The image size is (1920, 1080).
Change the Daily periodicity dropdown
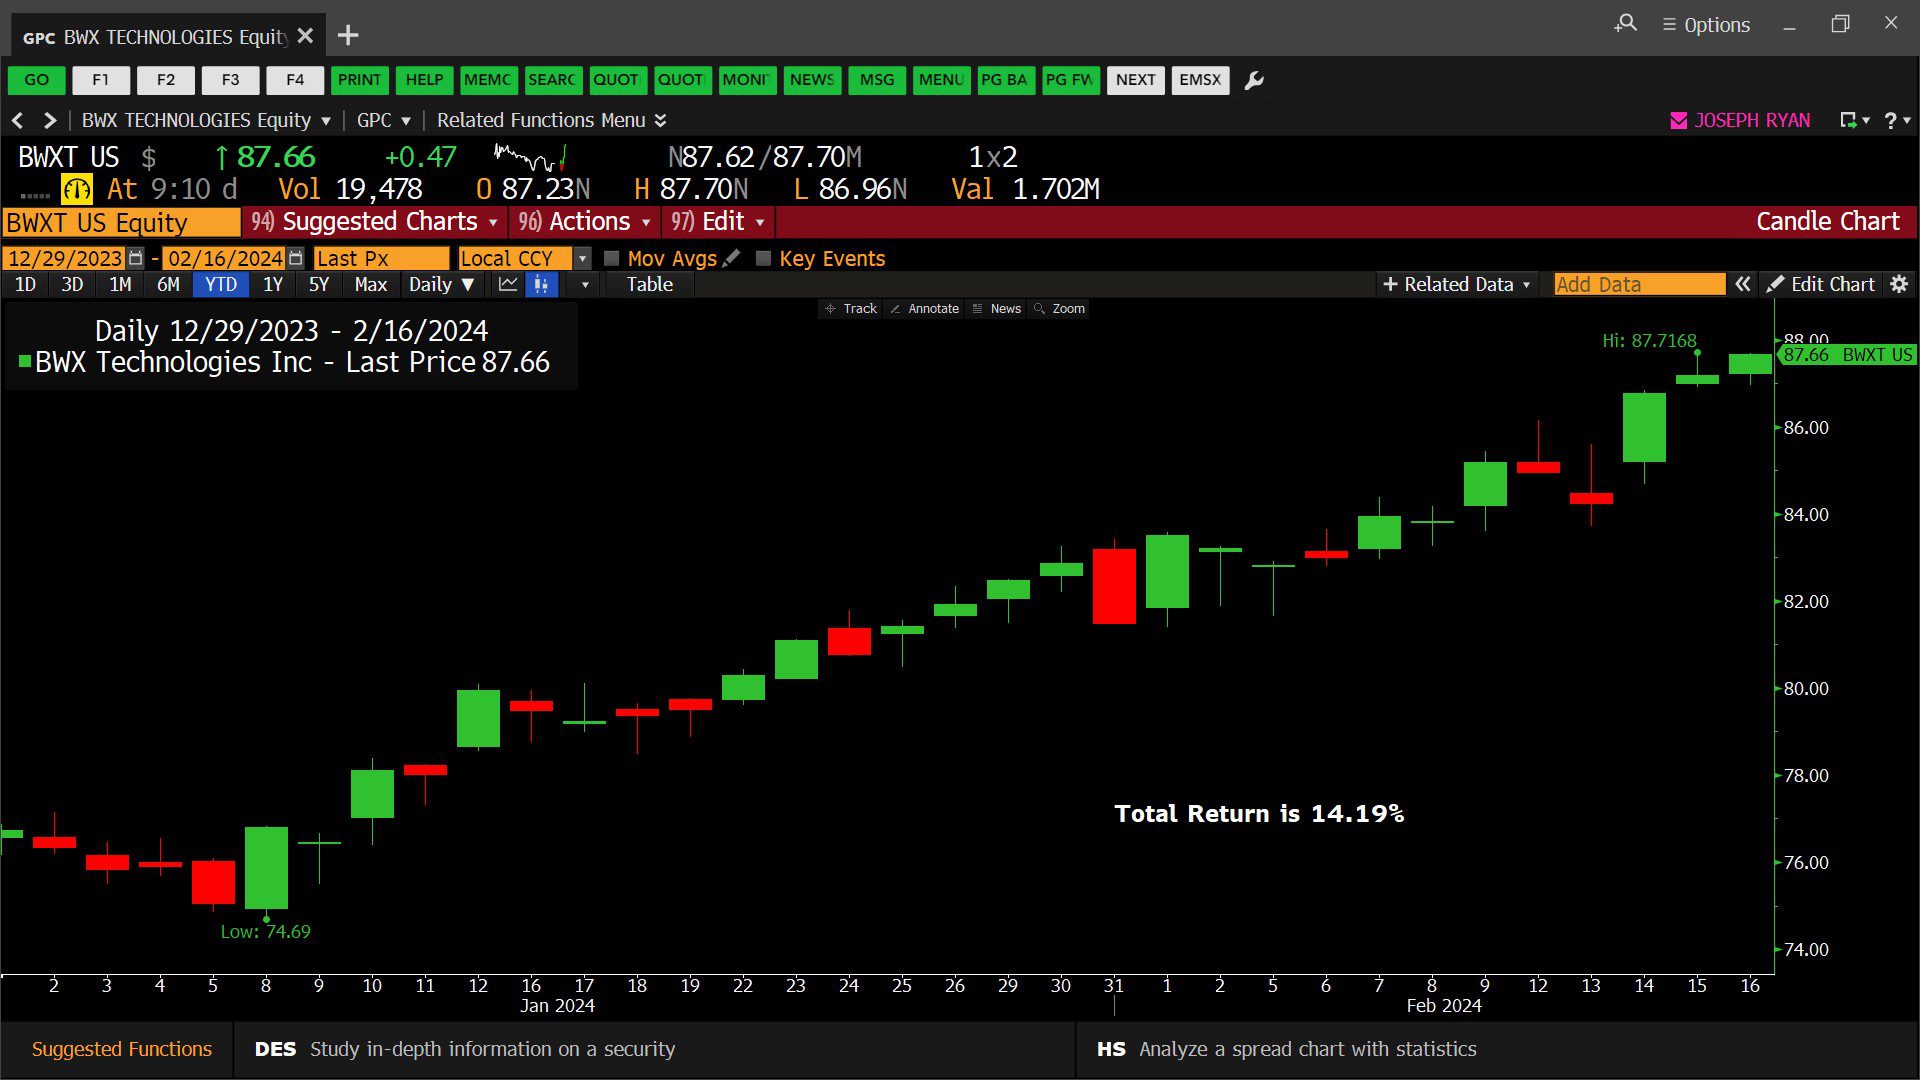(x=441, y=285)
